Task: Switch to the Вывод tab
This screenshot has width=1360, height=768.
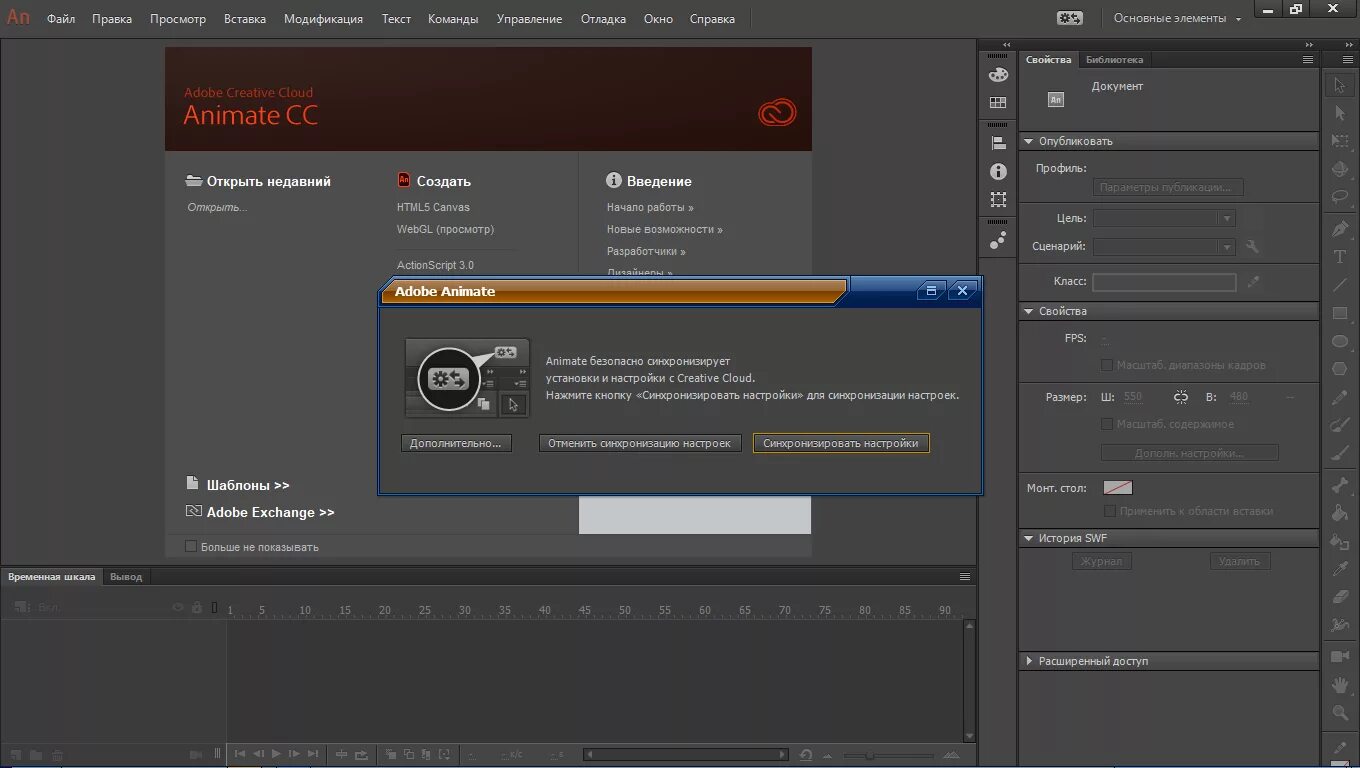Action: pos(126,576)
